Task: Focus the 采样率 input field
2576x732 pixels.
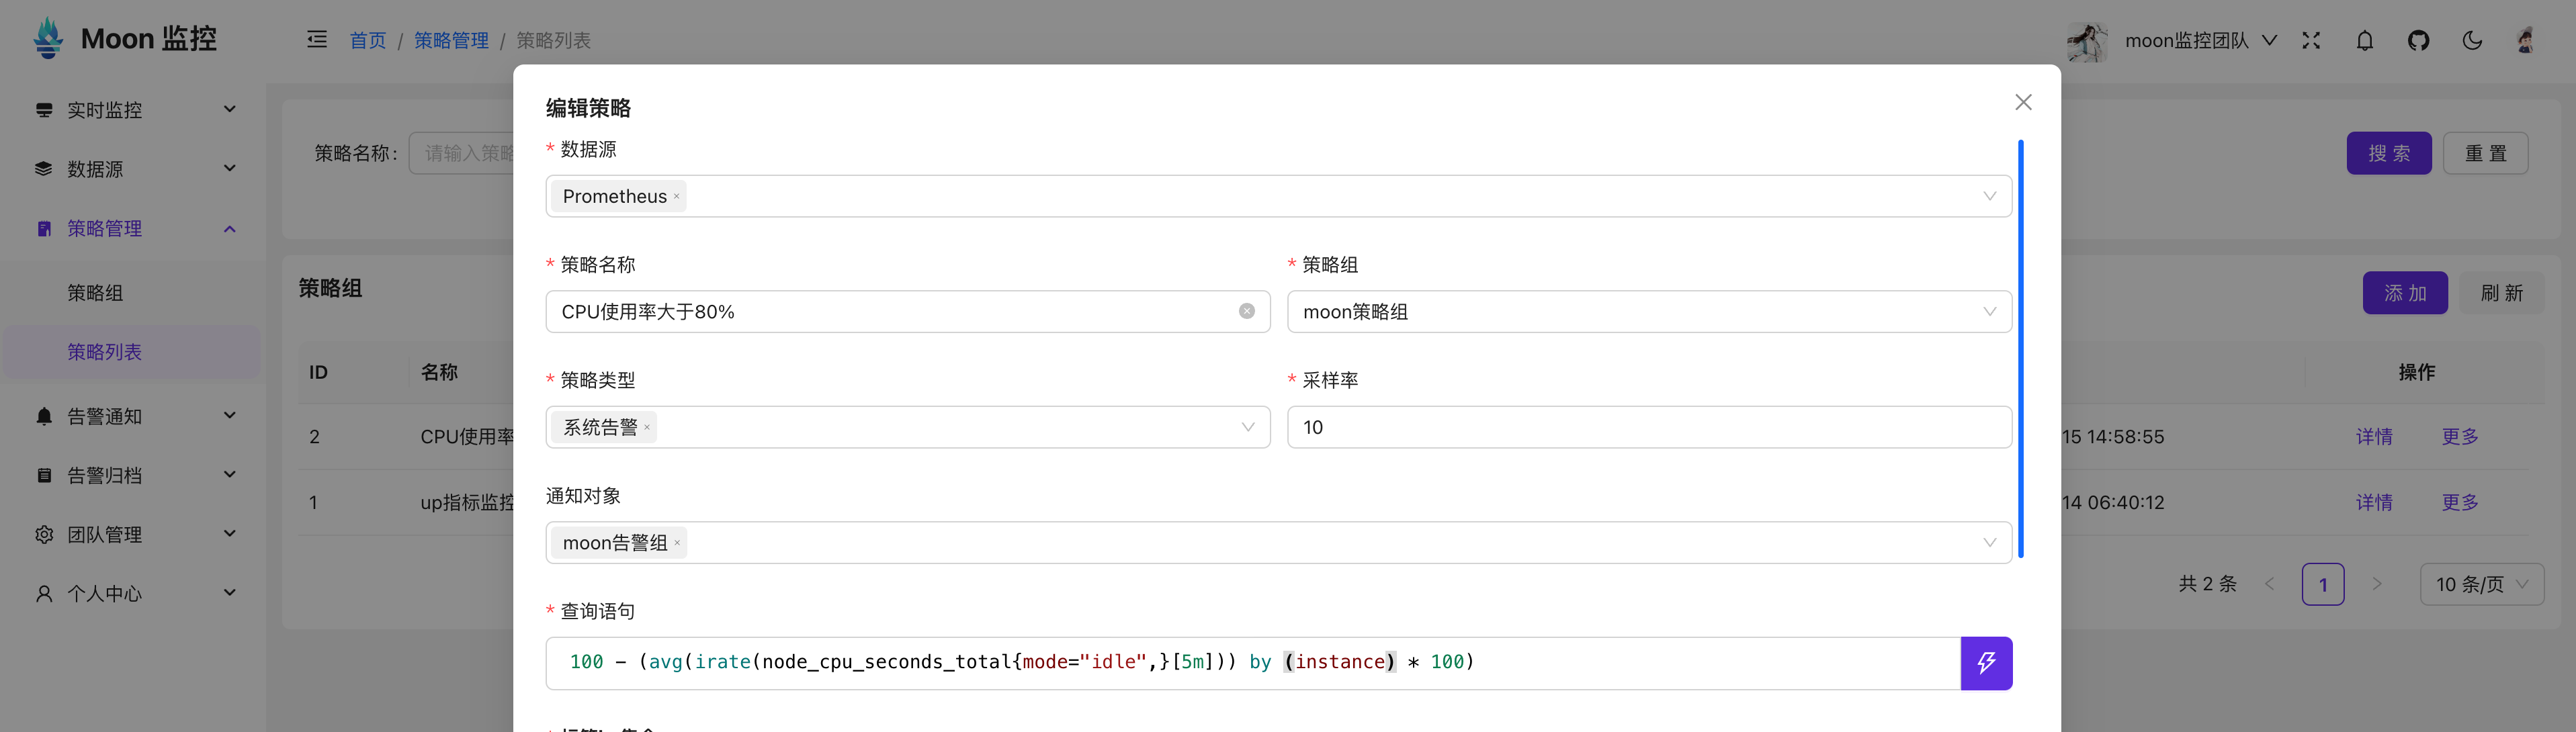Action: (1649, 427)
